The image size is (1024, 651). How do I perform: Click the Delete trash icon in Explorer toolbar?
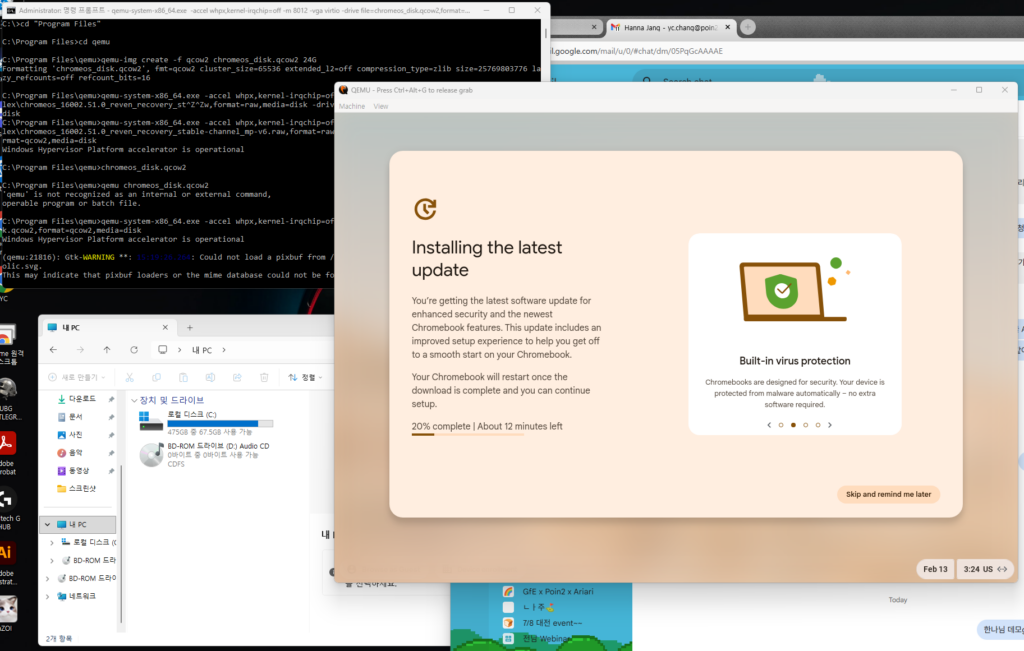click(264, 377)
